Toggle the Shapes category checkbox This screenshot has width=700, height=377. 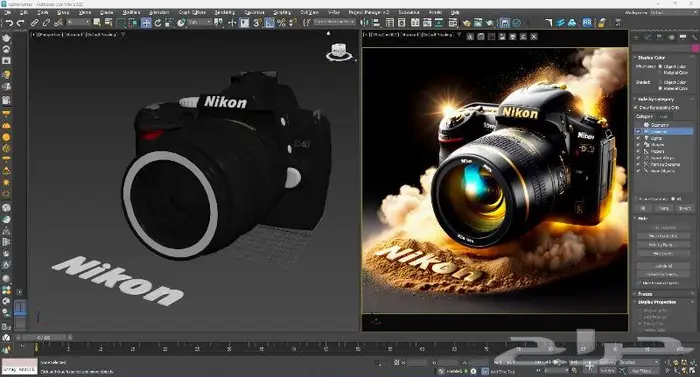(x=638, y=145)
